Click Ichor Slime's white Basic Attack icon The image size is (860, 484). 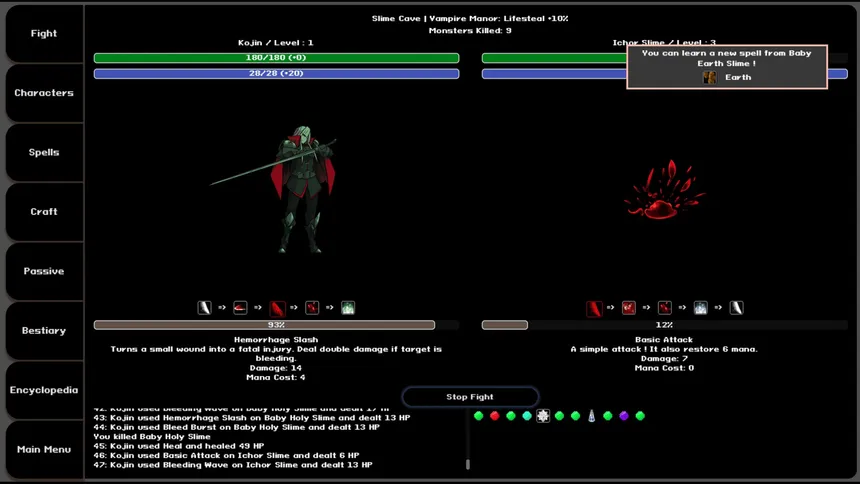coord(737,308)
